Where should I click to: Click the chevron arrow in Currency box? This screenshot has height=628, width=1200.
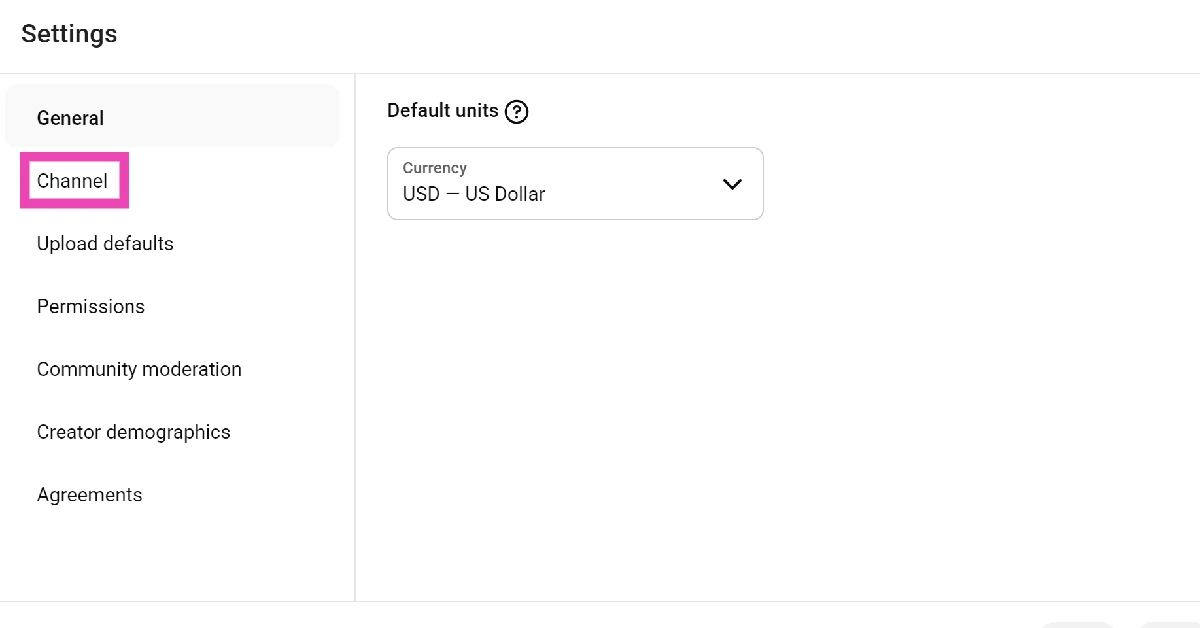[x=732, y=184]
